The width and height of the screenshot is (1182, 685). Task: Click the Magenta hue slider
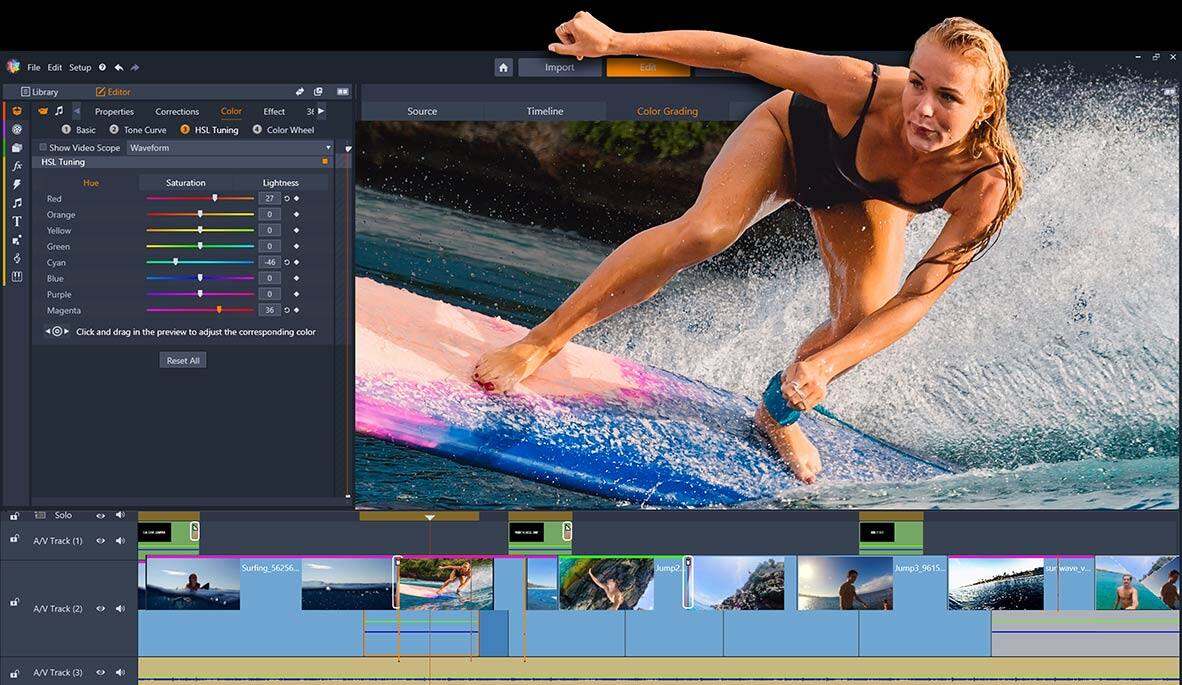coord(200,310)
